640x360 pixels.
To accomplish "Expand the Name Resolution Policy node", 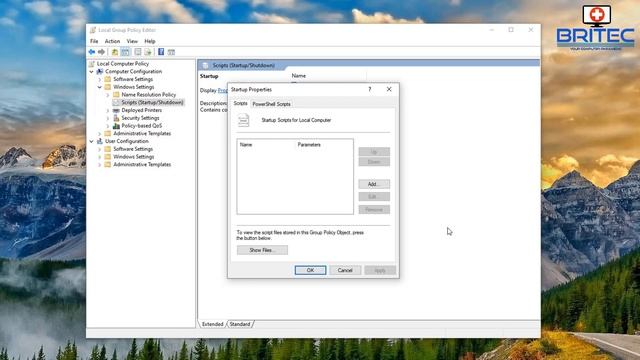I will pos(108,95).
